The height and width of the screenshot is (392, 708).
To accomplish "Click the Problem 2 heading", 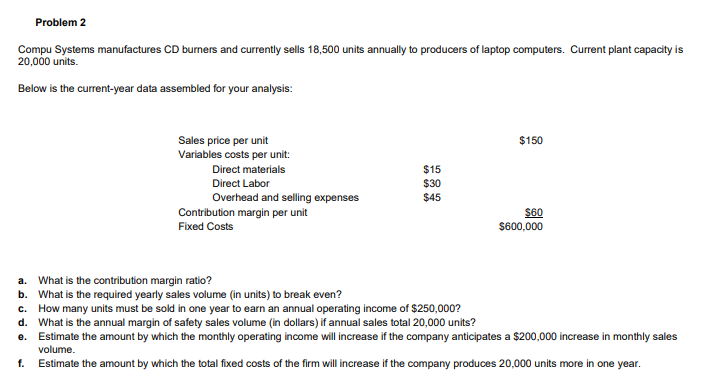I will pyautogui.click(x=61, y=23).
